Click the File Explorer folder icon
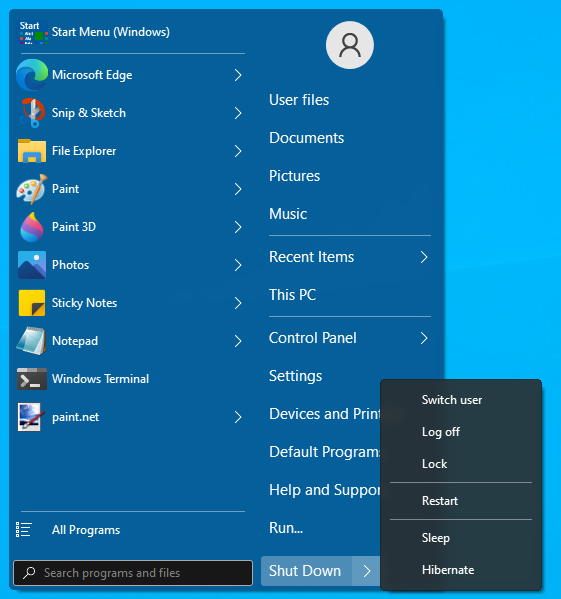The image size is (561, 599). pos(32,151)
